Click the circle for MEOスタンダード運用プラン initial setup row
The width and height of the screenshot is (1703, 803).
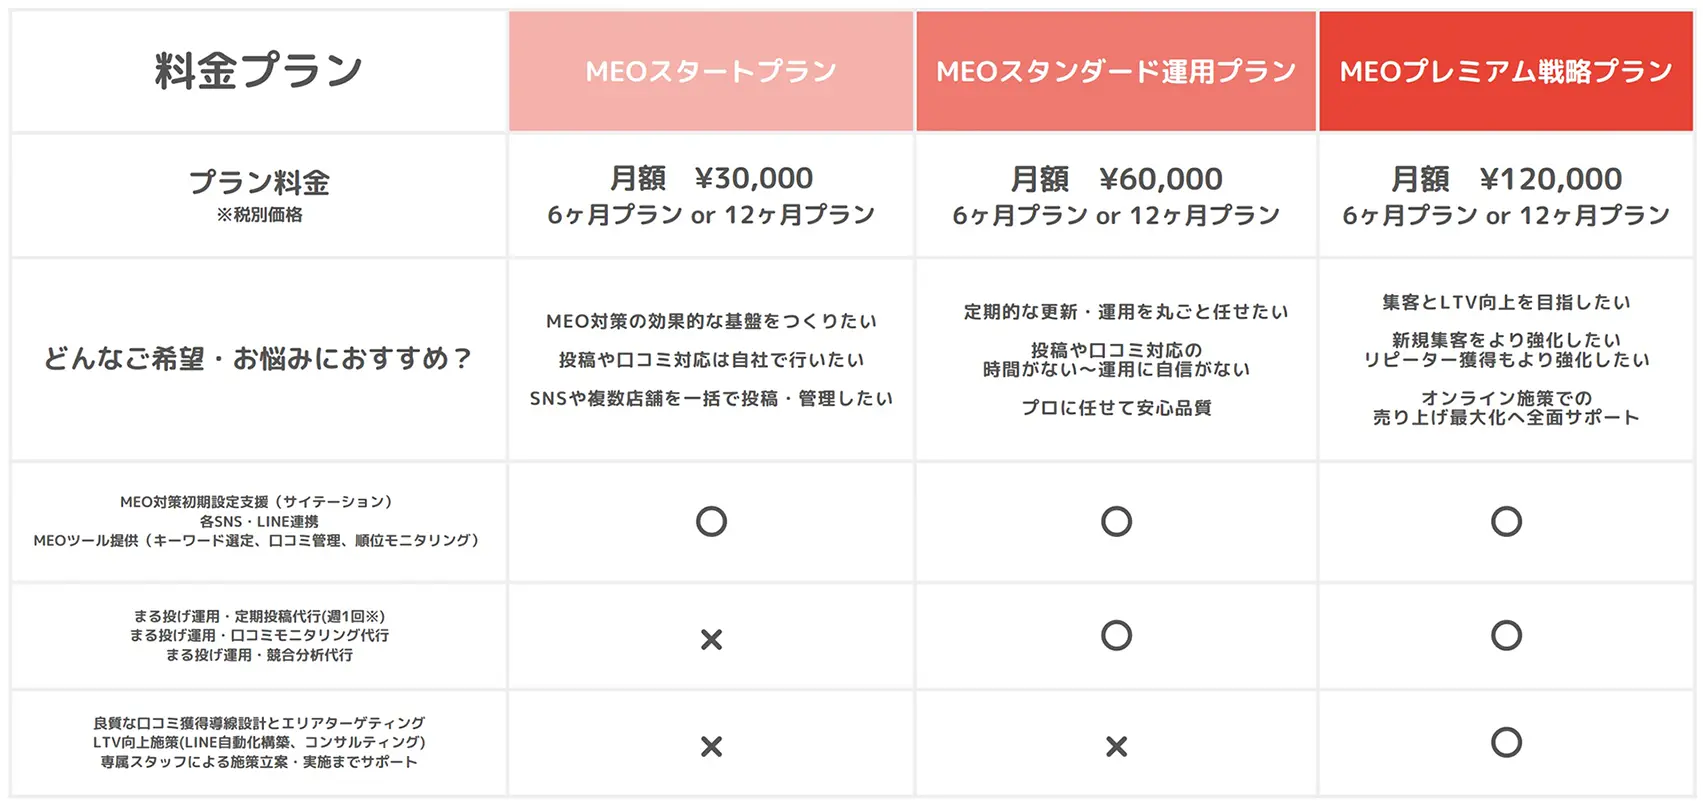1116,521
